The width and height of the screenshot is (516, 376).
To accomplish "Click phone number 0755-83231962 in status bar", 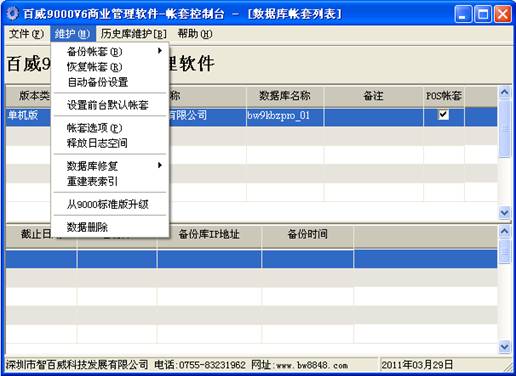I will (212, 365).
